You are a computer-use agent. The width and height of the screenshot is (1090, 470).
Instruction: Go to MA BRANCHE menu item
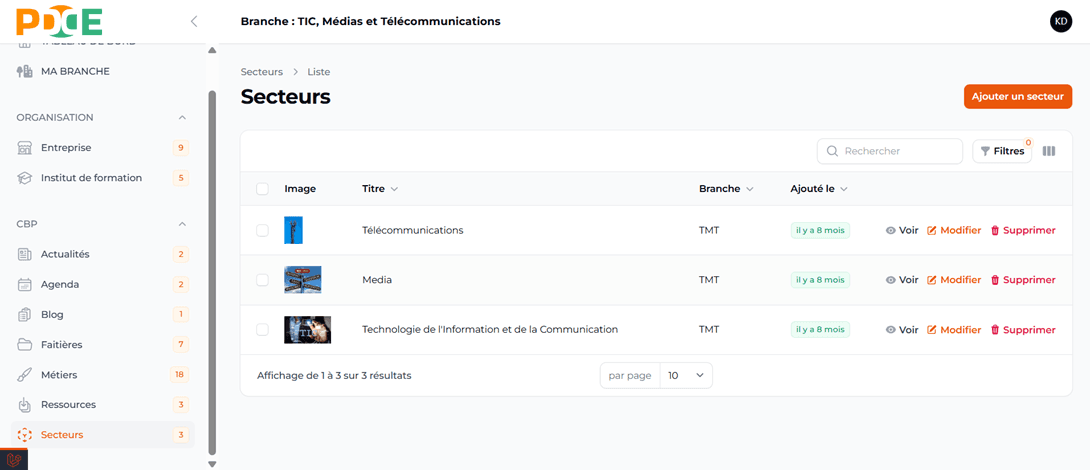point(75,72)
